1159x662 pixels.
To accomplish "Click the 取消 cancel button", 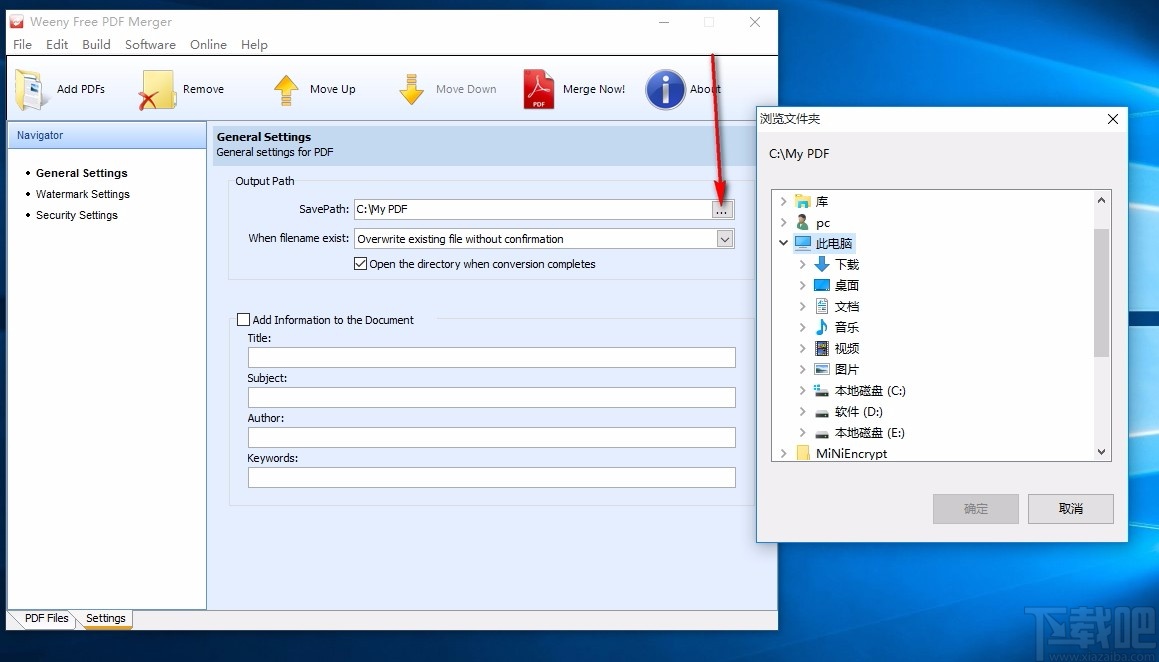I will coord(1070,508).
